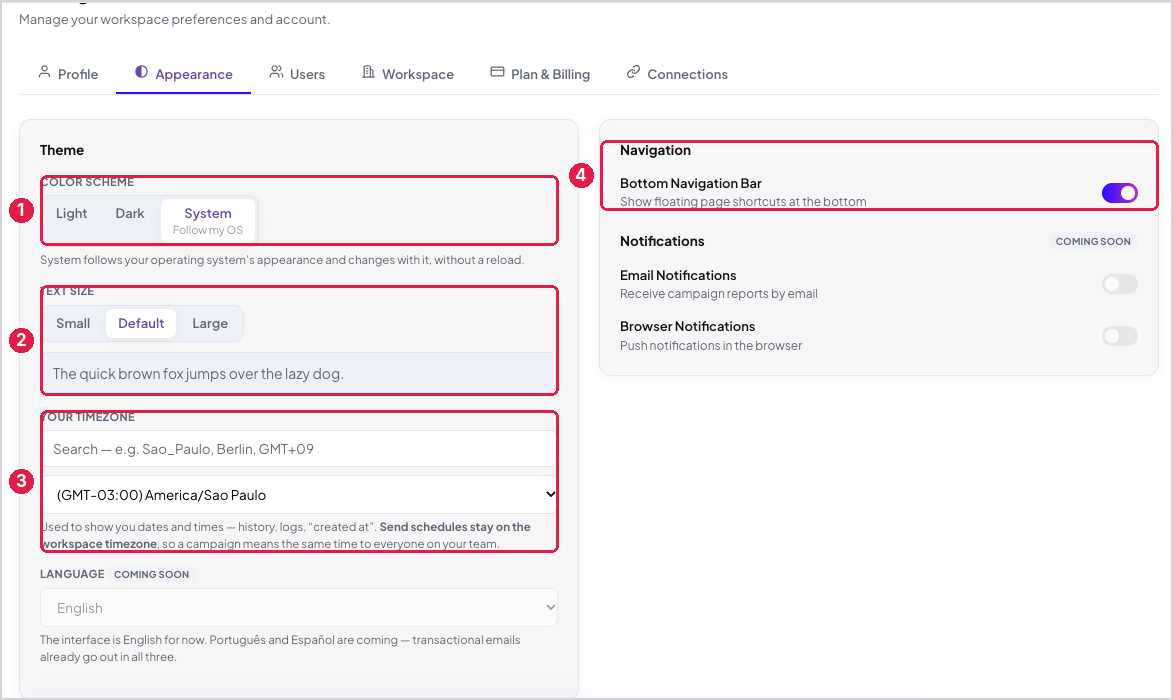Click the Notifications COMING SOON badge
Screen dimensions: 1173x700
(x=1093, y=242)
